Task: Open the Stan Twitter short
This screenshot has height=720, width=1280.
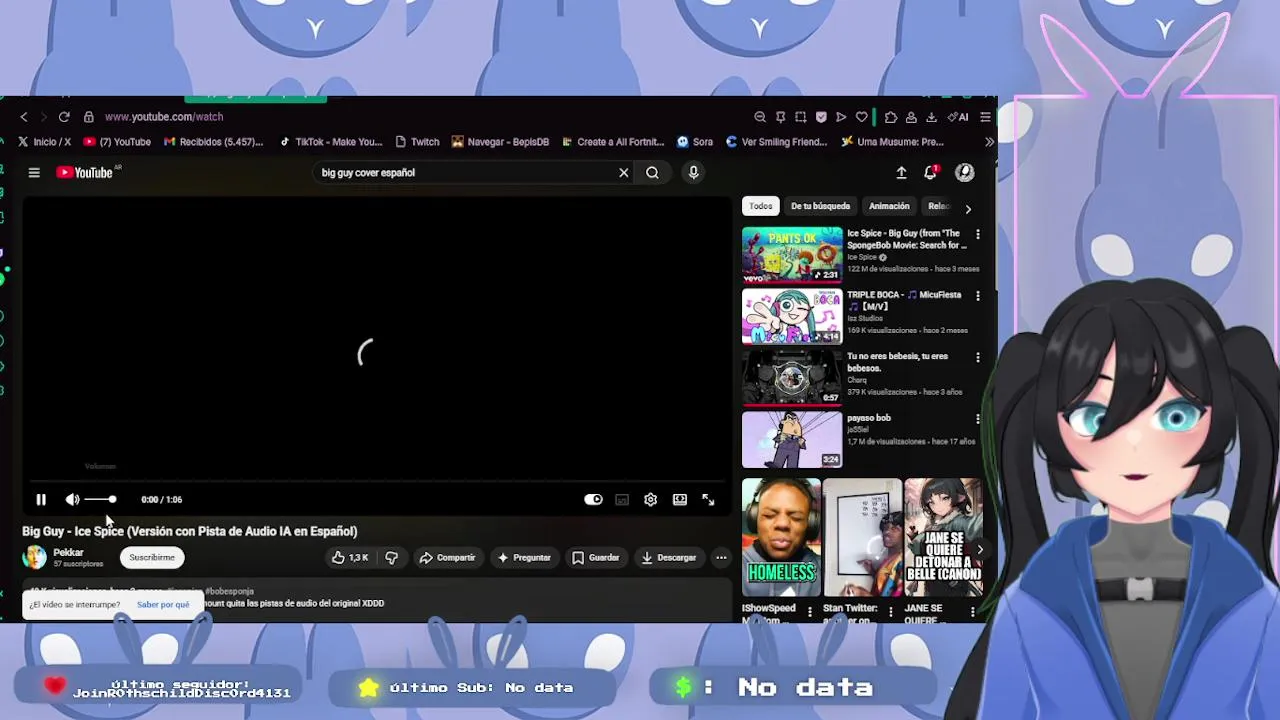Action: (862, 537)
